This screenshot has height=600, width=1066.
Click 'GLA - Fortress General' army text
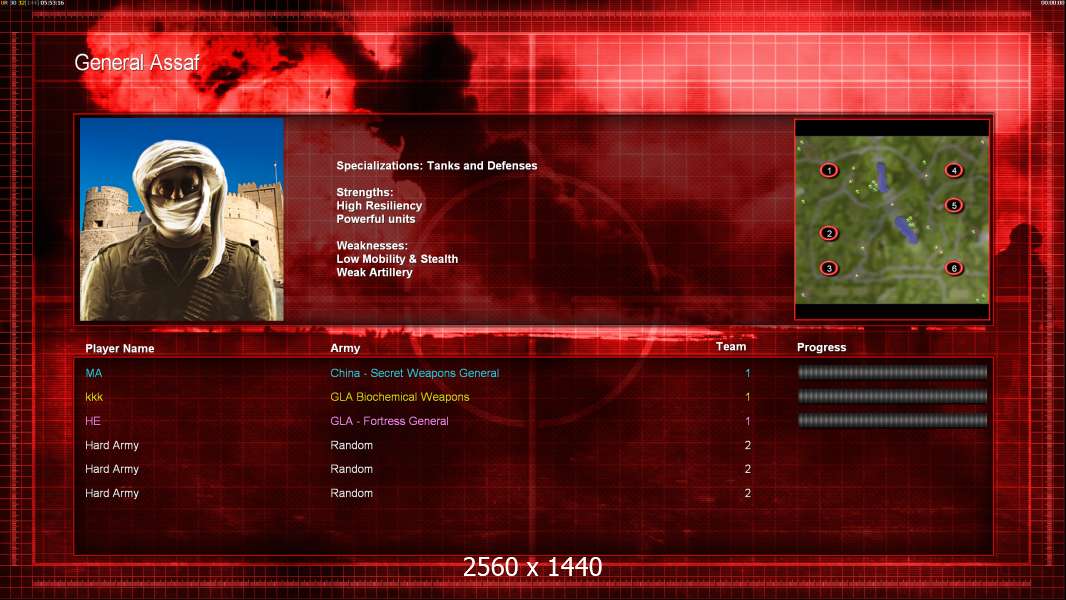tap(390, 421)
